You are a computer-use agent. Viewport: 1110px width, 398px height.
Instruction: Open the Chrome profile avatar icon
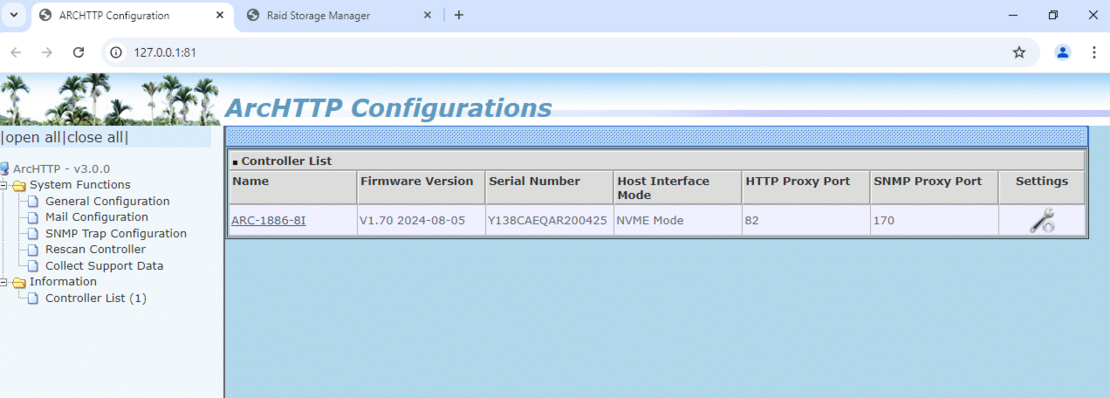coord(1063,52)
